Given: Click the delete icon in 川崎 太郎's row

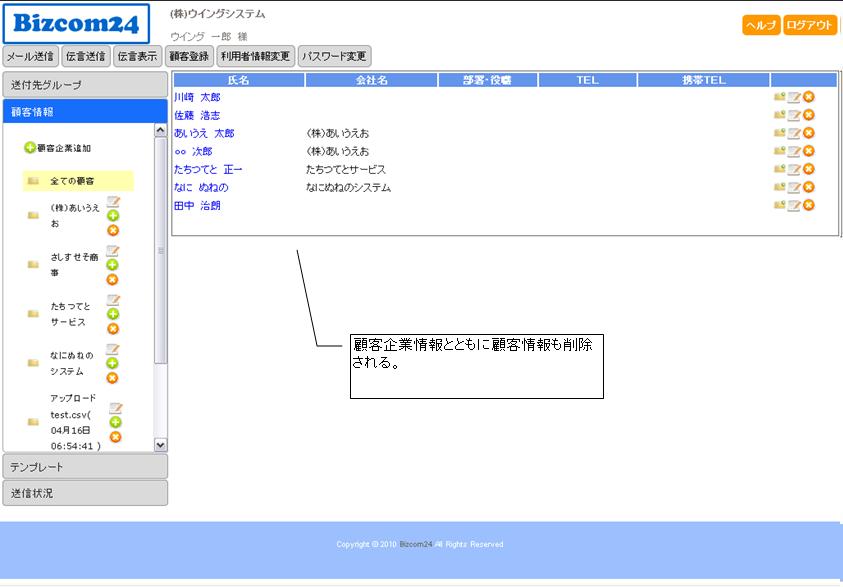Looking at the screenshot, I should tap(808, 97).
